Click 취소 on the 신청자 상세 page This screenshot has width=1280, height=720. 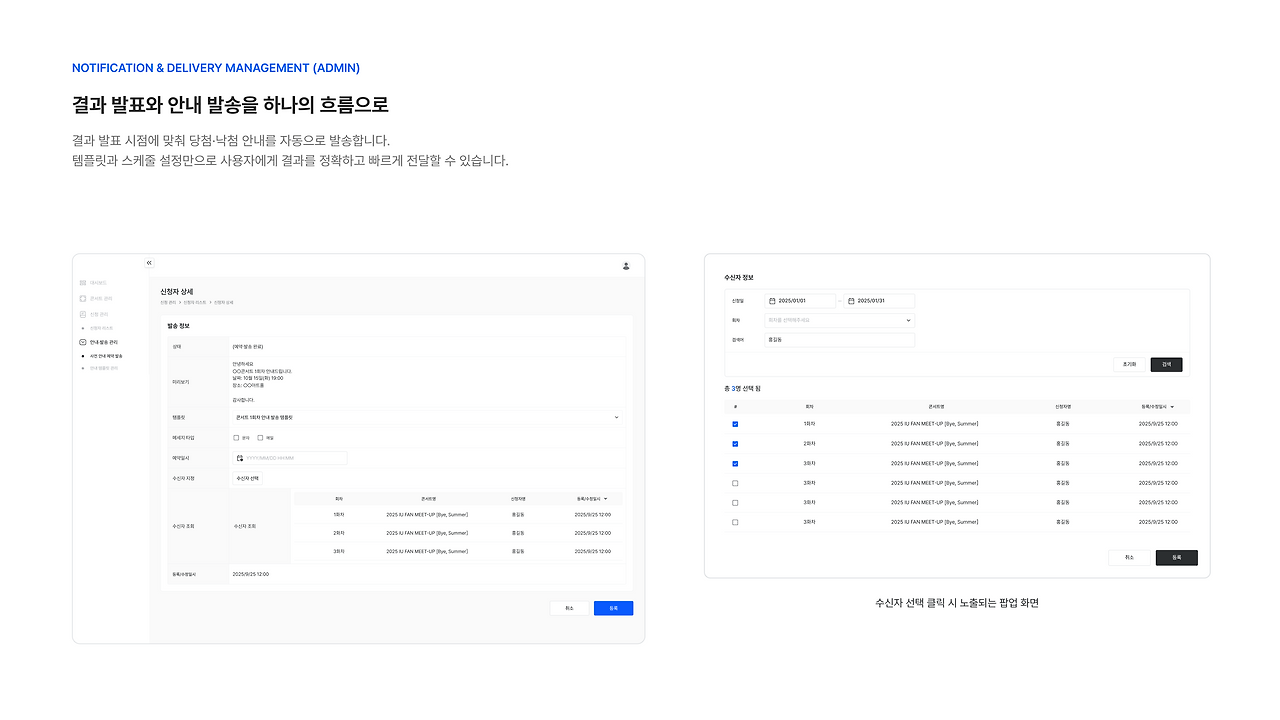(569, 608)
